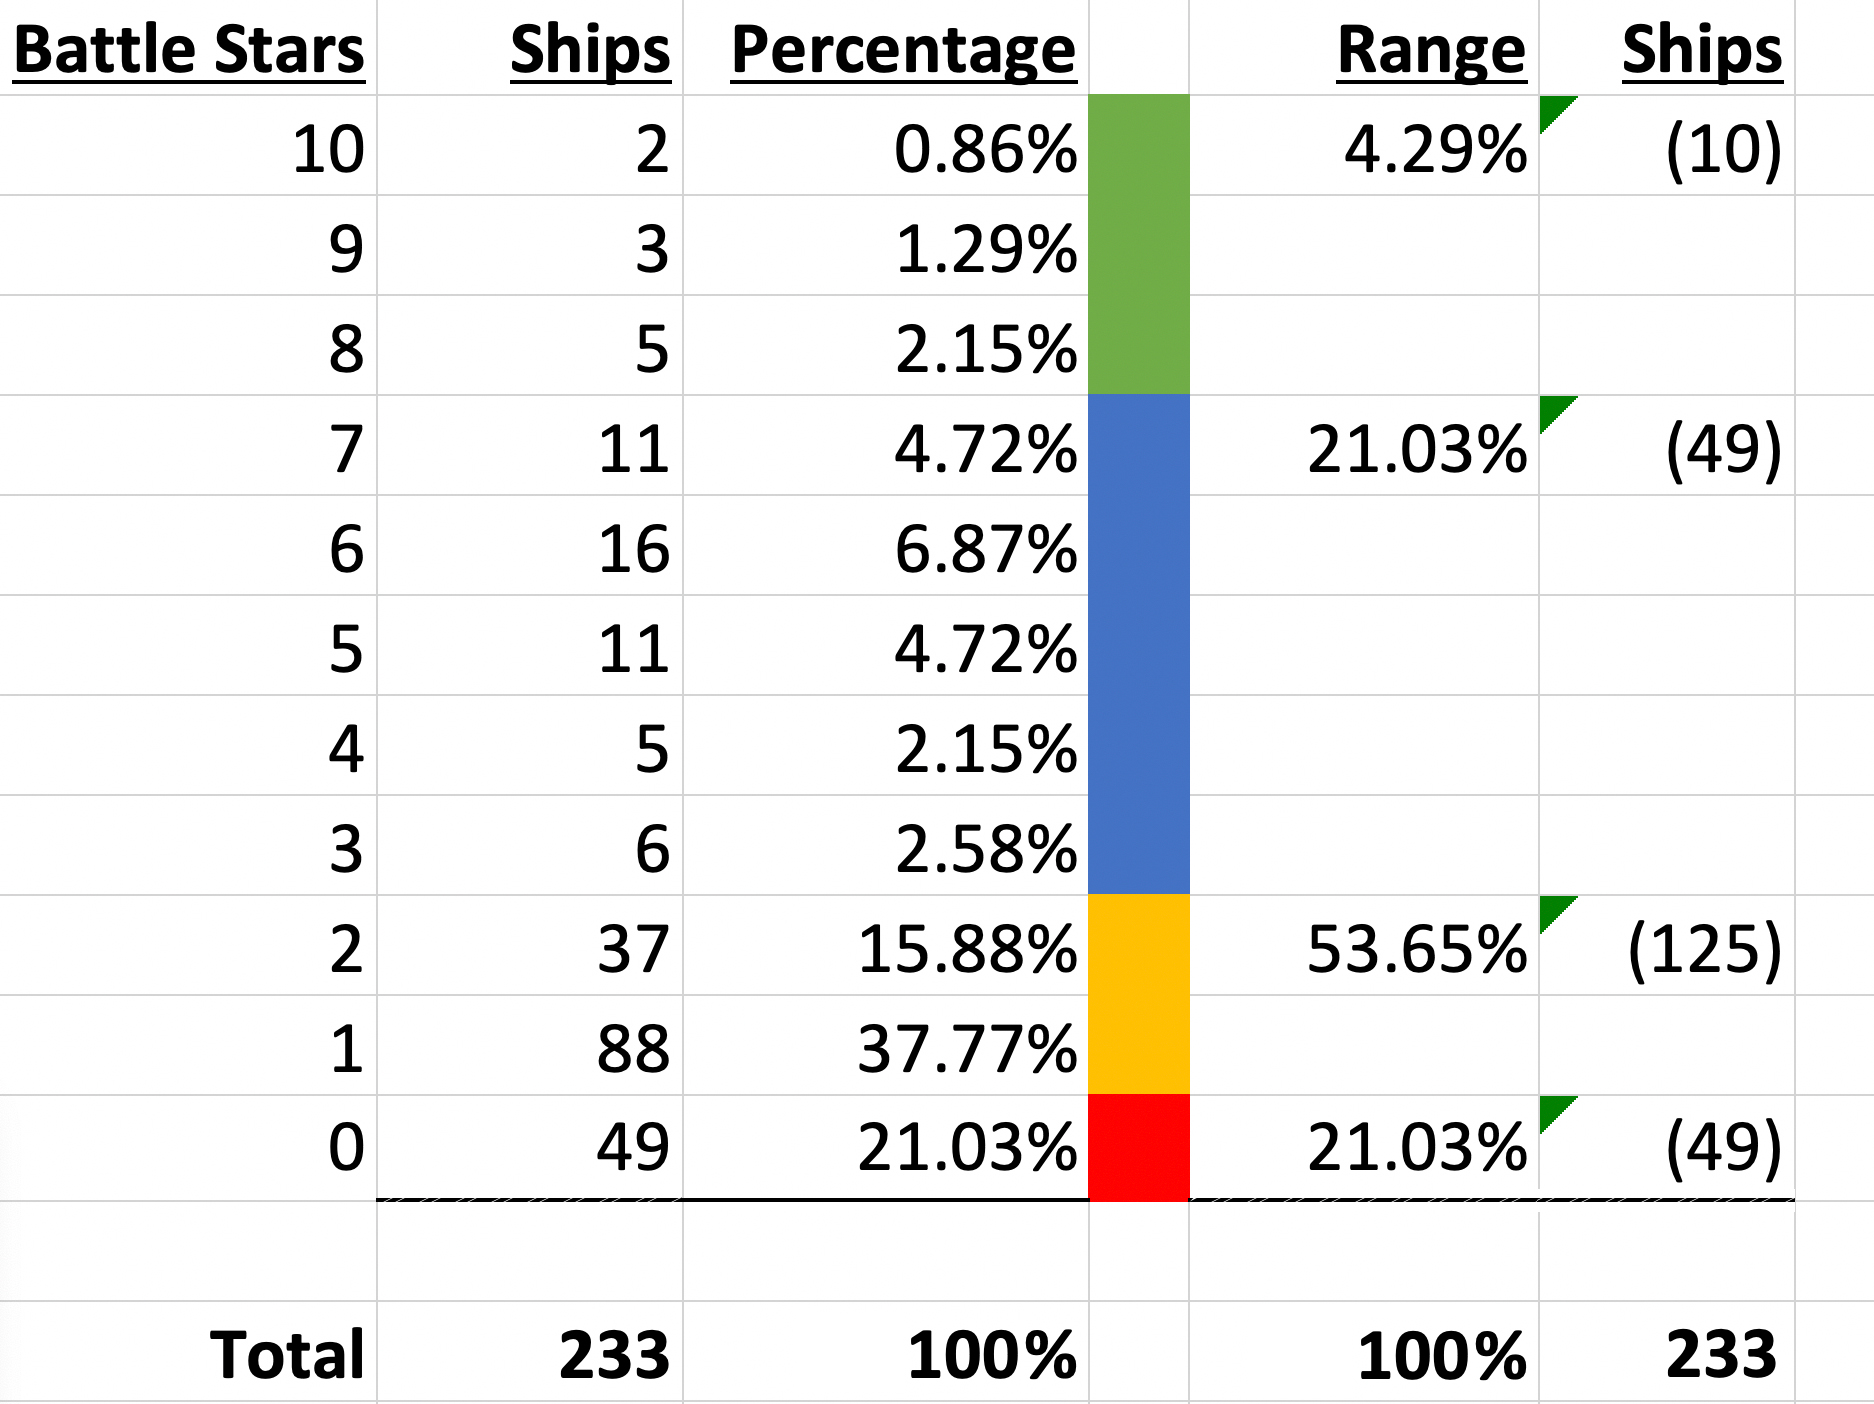Select the blue color-filled cell block
Image resolution: width=1874 pixels, height=1404 pixels.
(1138, 644)
